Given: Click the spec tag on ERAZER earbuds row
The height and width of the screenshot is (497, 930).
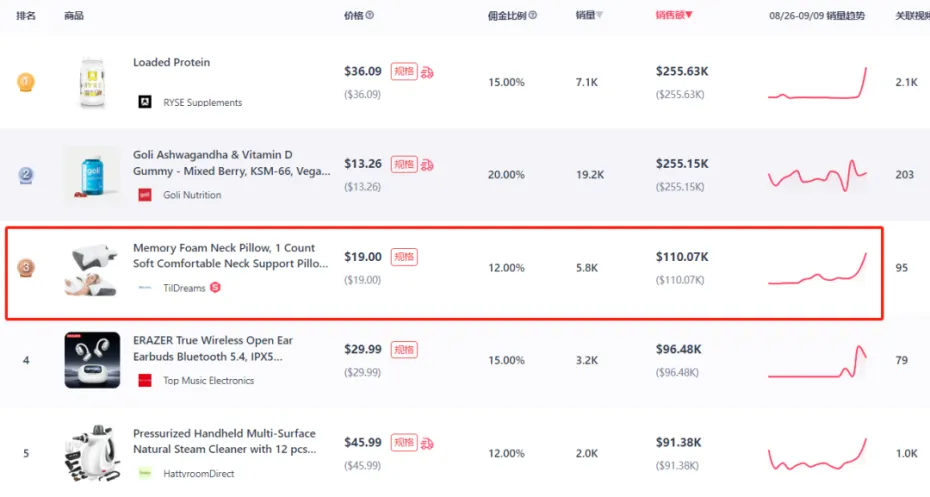Looking at the screenshot, I should (404, 349).
